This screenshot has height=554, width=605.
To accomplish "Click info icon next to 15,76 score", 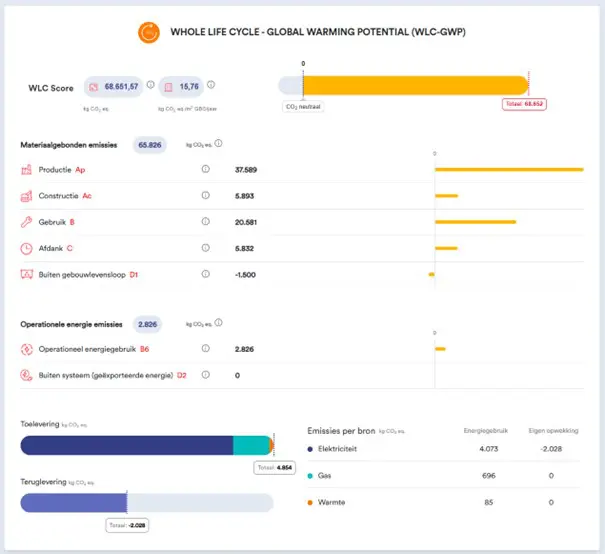I will point(211,86).
